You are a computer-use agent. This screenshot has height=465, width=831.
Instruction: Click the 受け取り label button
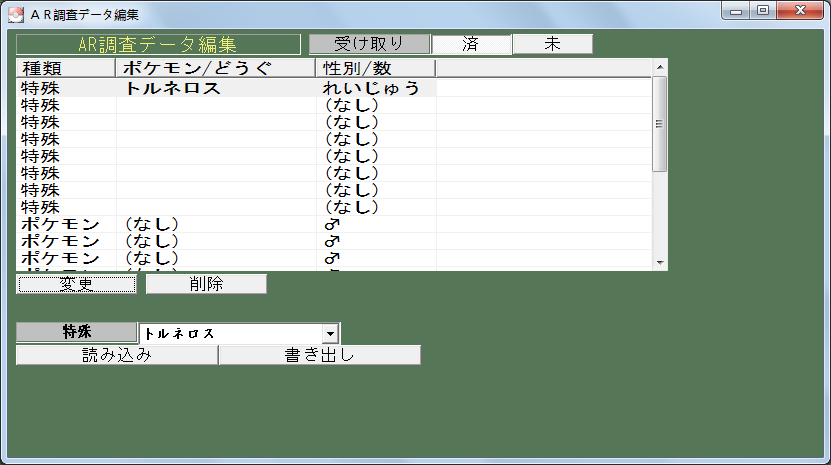(369, 44)
